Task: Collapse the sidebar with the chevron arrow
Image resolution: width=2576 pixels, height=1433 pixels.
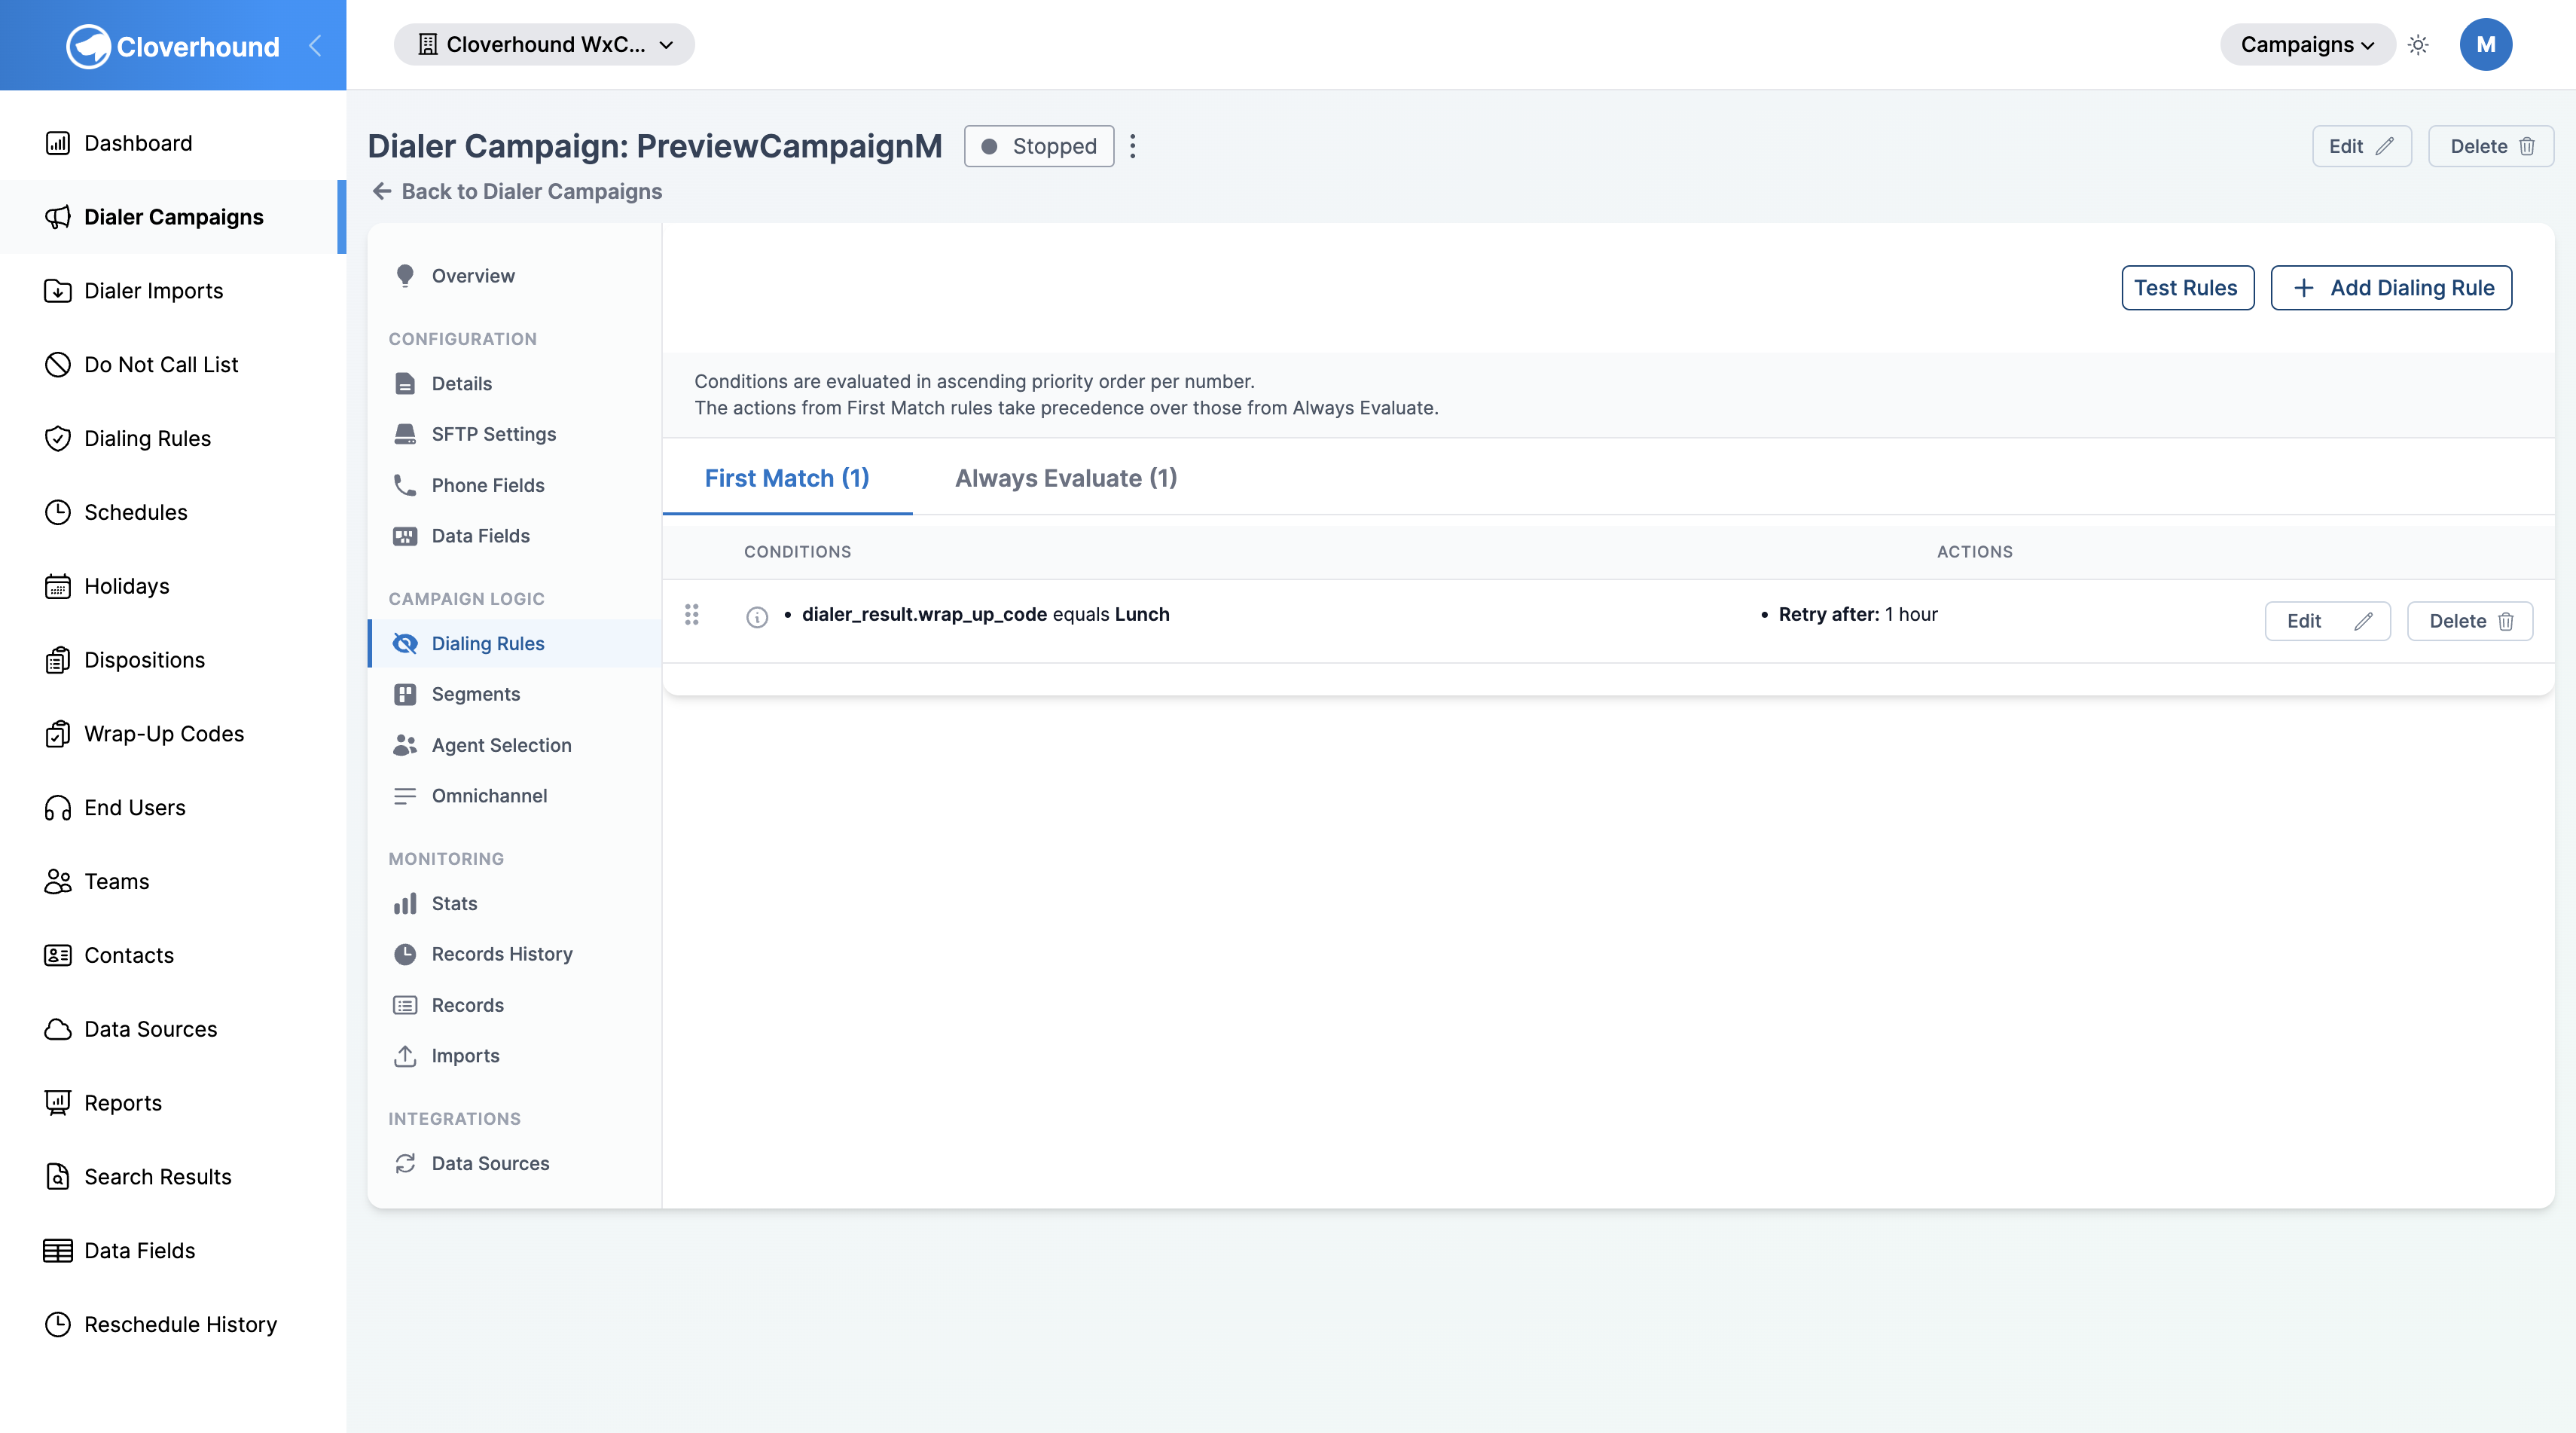Action: point(315,46)
